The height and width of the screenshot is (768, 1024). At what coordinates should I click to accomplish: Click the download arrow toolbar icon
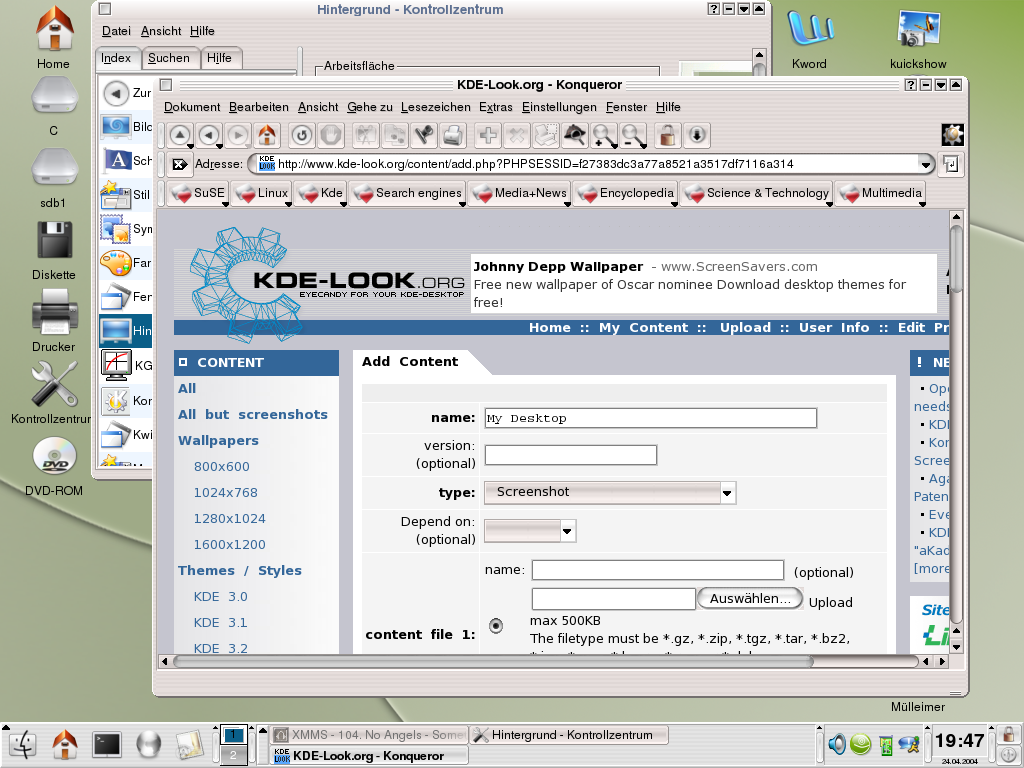point(697,135)
